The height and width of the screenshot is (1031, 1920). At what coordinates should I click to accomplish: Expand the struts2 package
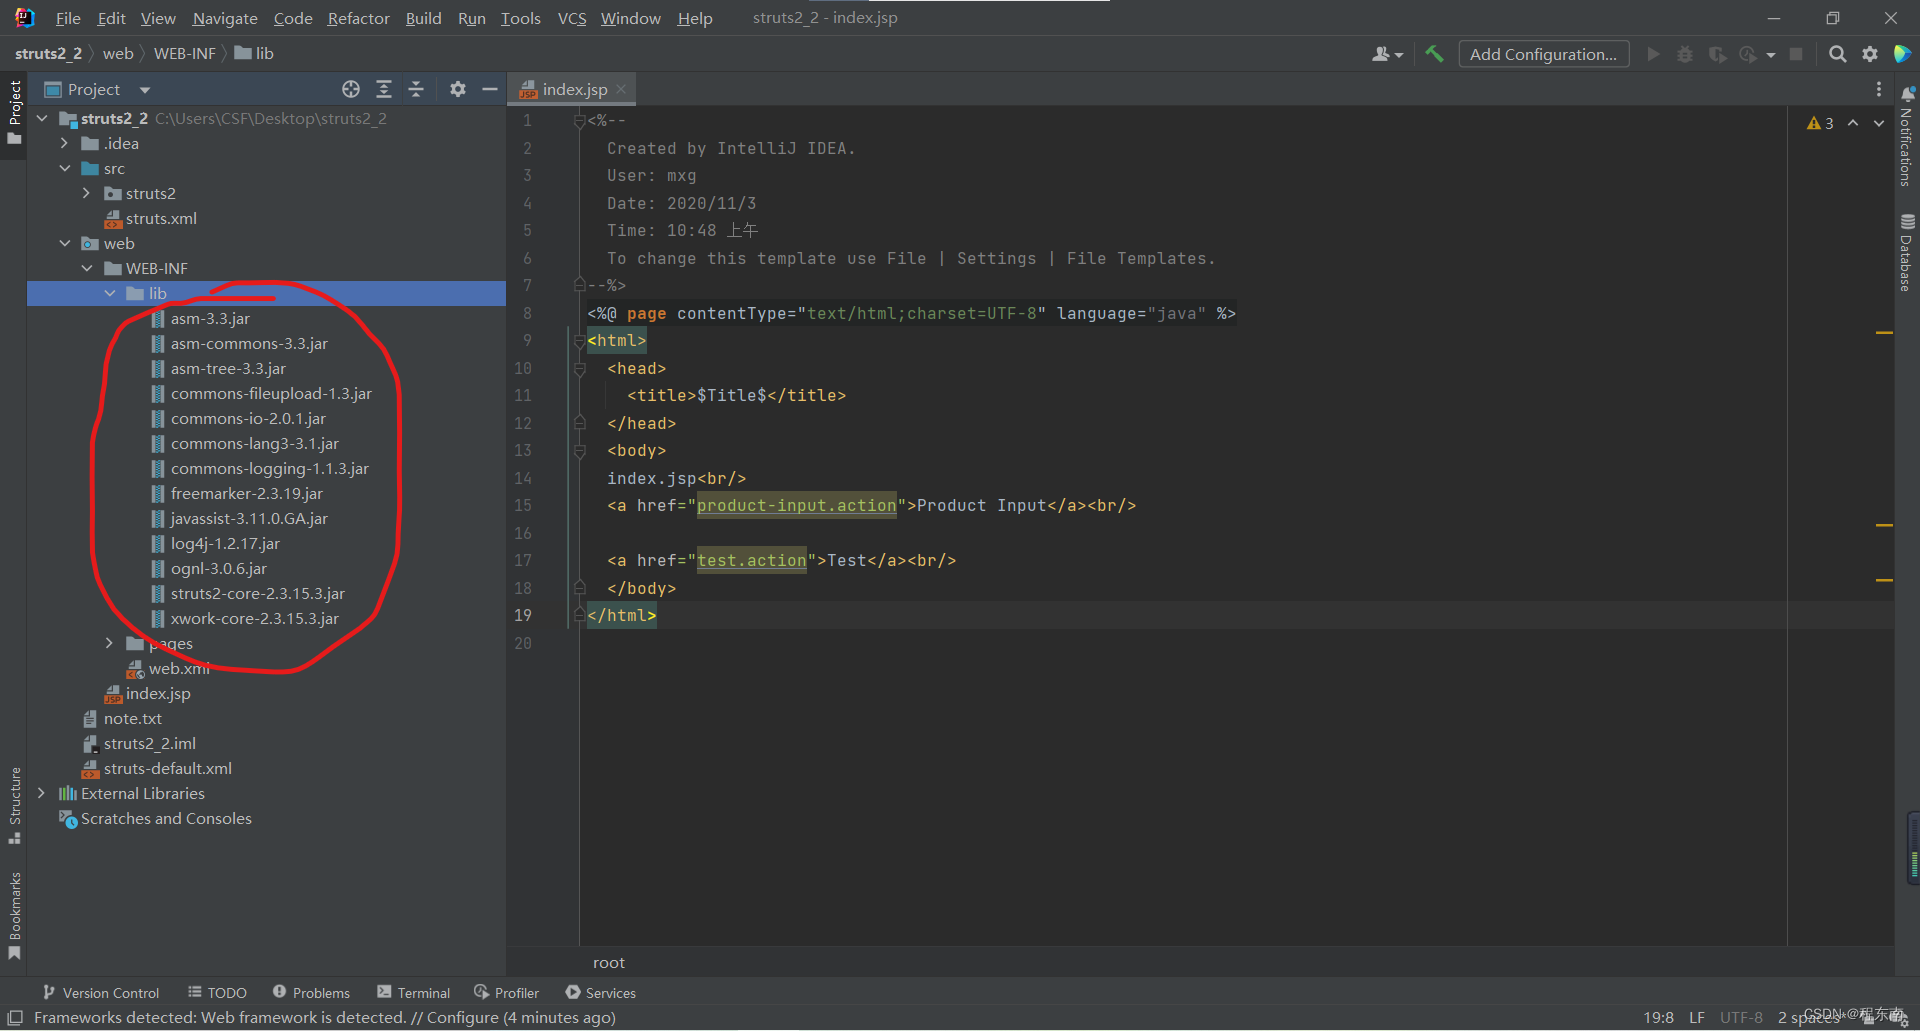pos(87,193)
